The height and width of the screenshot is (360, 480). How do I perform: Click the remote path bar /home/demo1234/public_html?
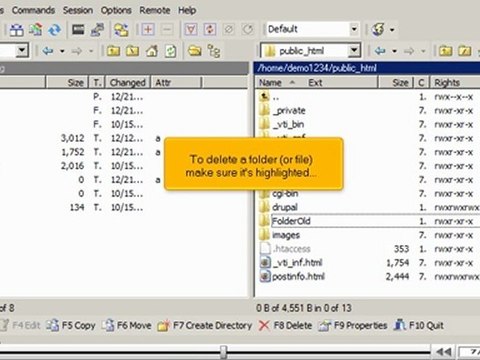[367, 68]
